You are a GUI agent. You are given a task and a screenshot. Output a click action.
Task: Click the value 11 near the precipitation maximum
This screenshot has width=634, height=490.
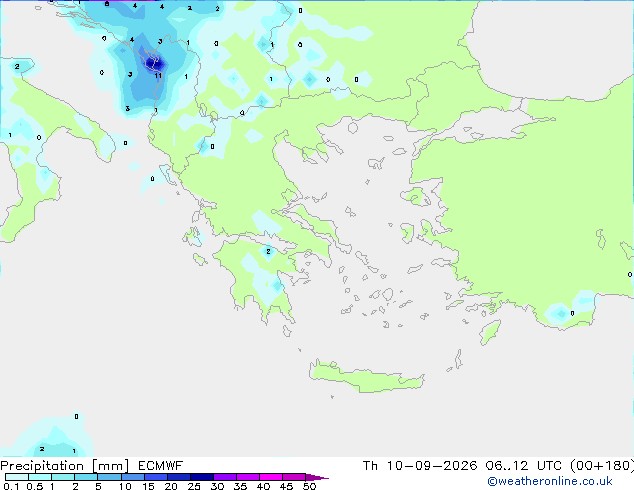tap(158, 76)
